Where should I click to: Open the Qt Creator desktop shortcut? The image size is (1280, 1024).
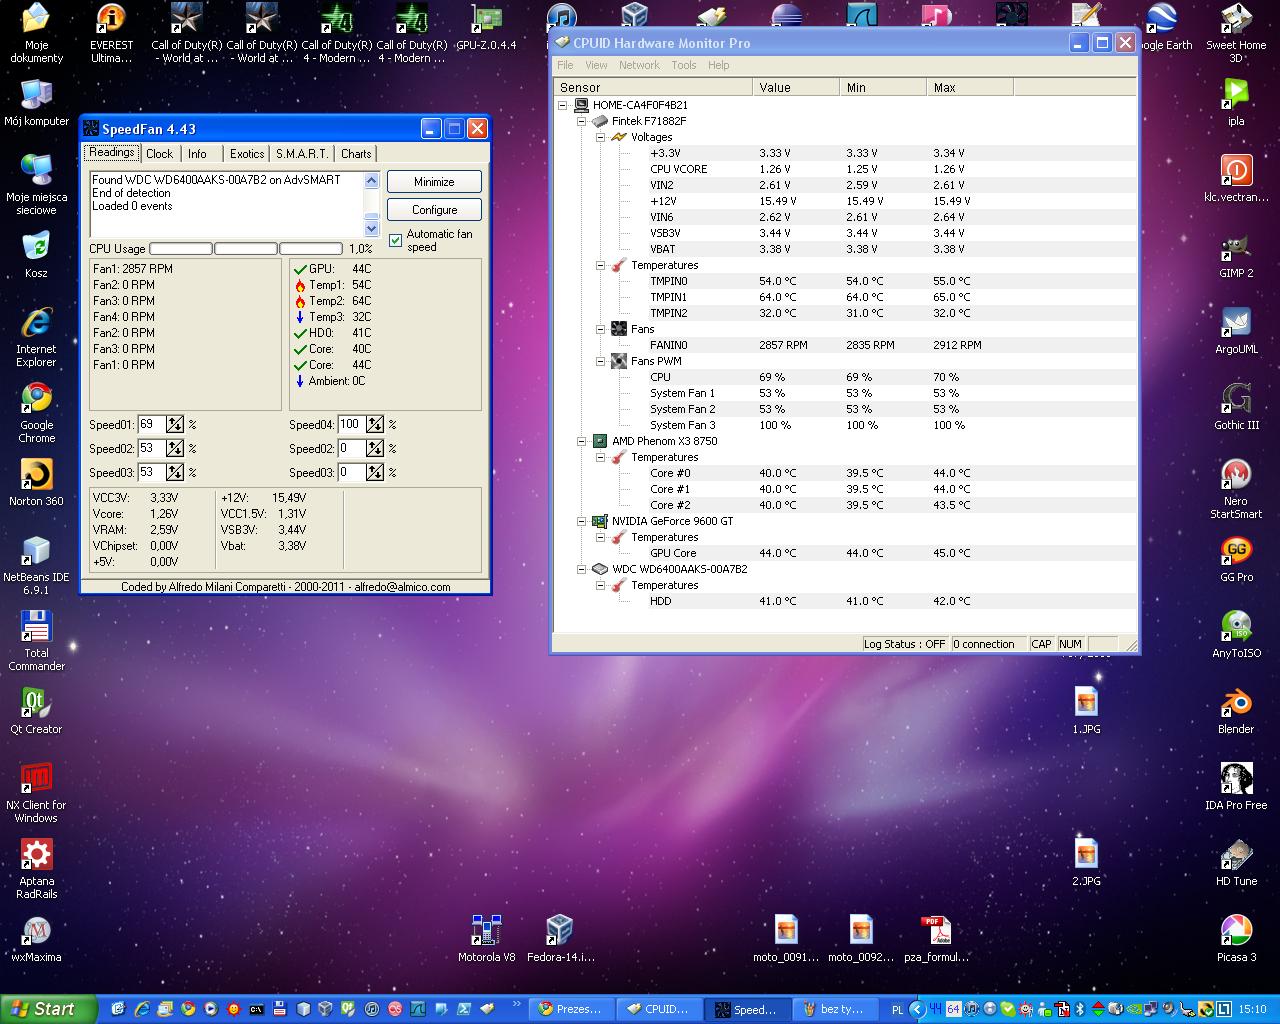tap(36, 705)
